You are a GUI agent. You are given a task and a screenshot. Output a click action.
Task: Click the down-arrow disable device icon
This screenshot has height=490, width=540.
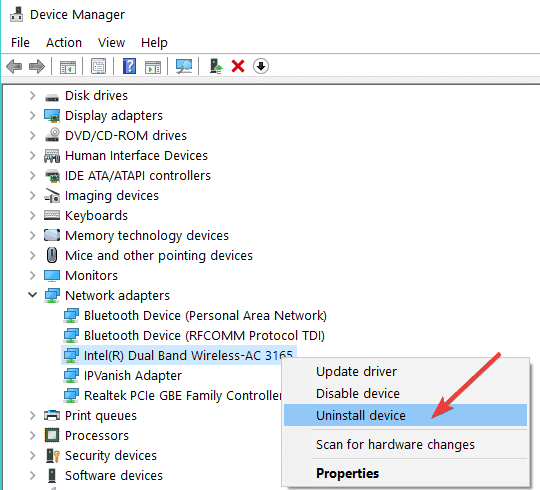pyautogui.click(x=261, y=66)
